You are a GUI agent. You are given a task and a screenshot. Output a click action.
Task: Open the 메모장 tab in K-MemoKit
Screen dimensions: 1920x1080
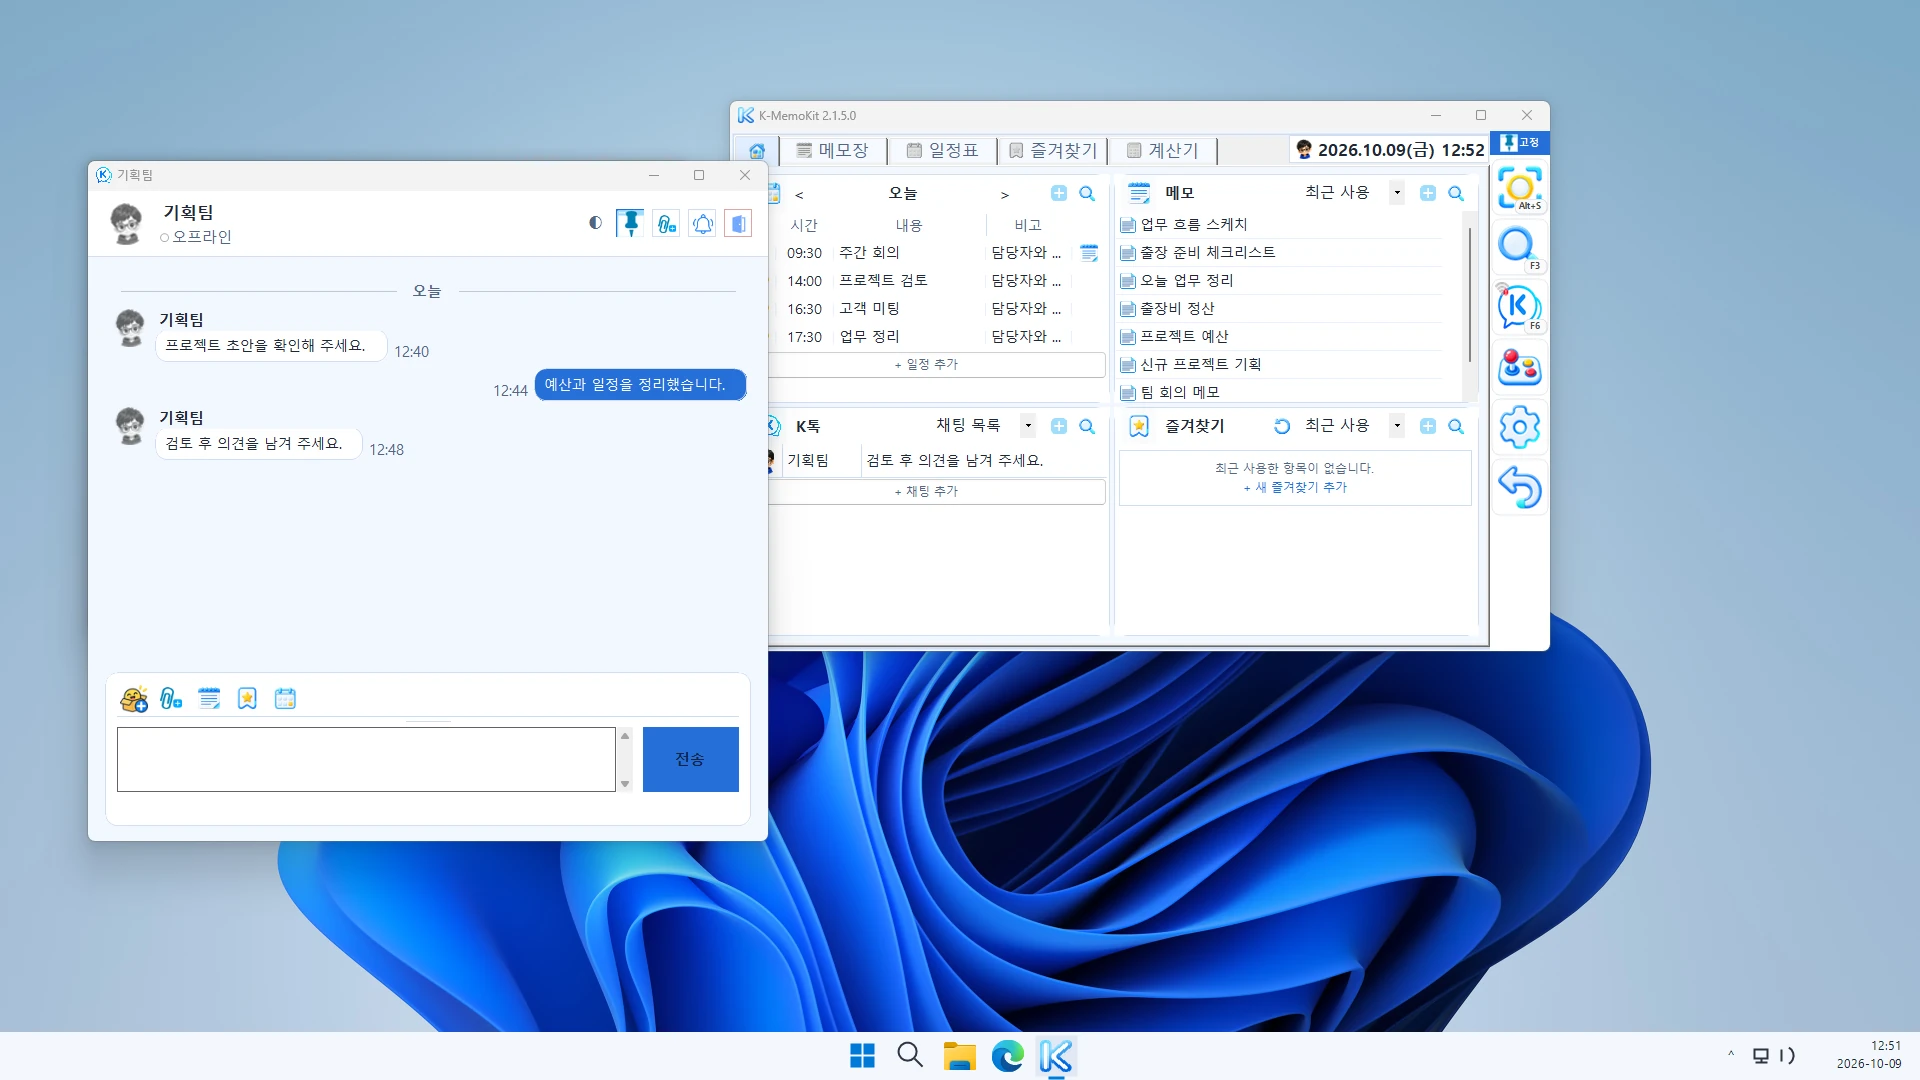coord(832,150)
